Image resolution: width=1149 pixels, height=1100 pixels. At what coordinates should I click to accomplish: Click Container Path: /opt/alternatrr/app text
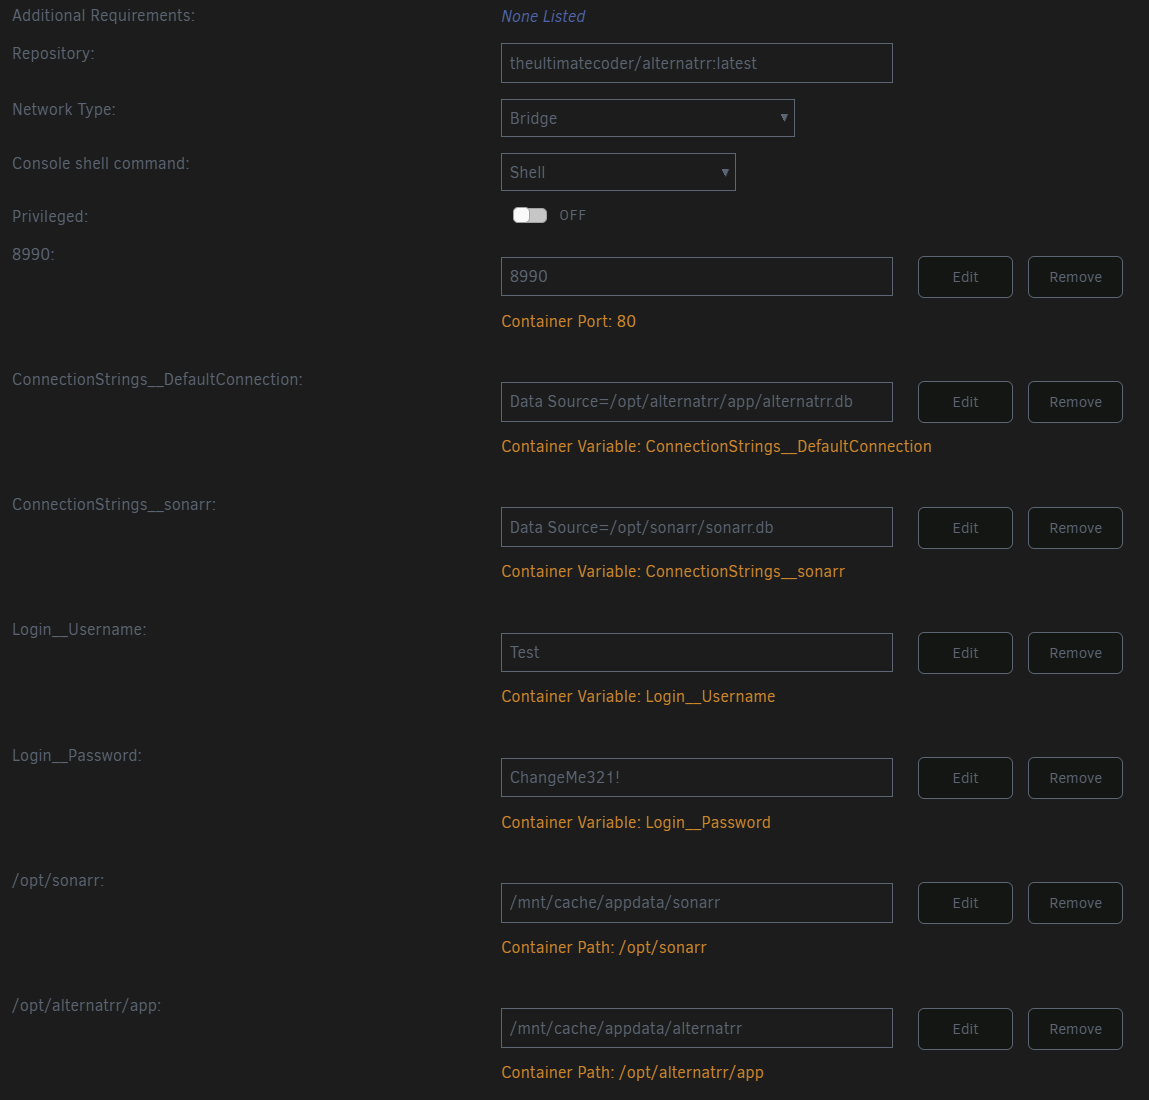click(632, 1073)
